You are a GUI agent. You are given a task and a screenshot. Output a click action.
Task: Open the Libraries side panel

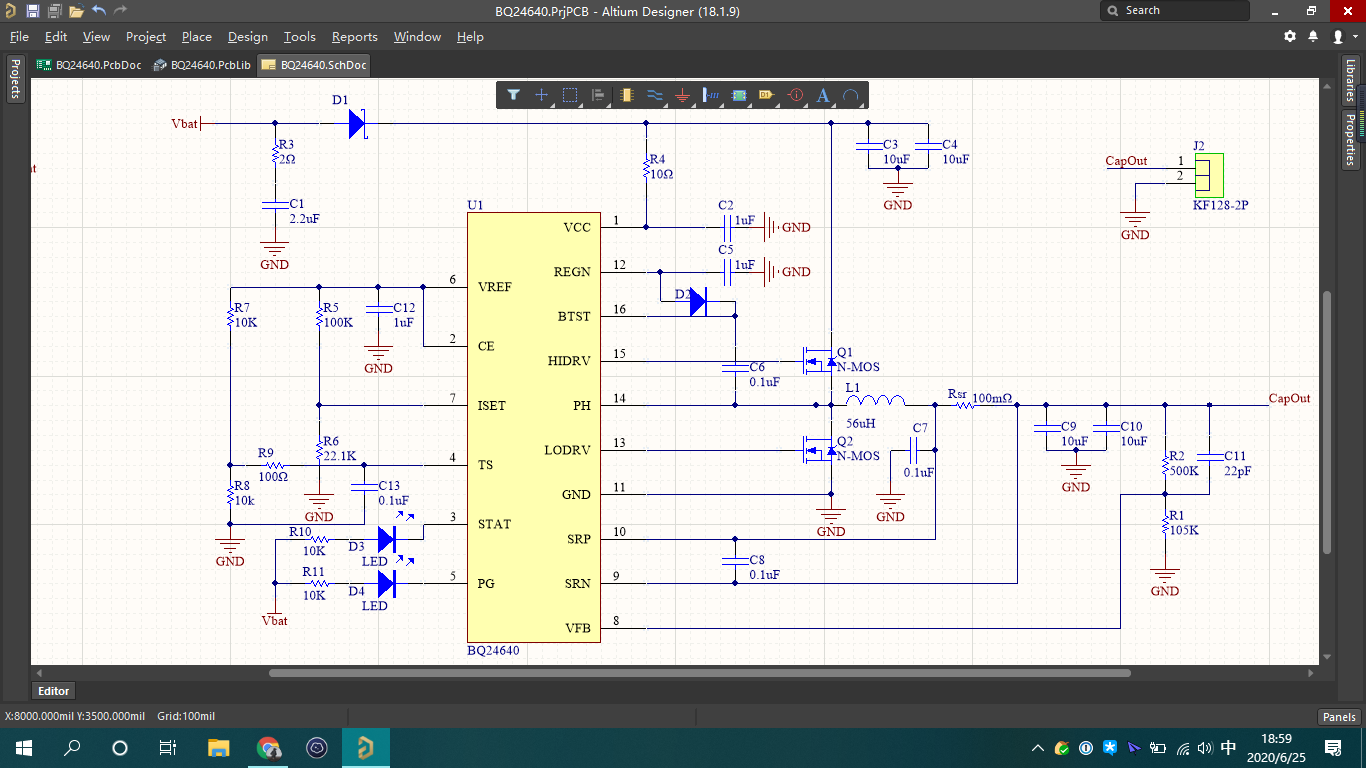(x=1350, y=81)
